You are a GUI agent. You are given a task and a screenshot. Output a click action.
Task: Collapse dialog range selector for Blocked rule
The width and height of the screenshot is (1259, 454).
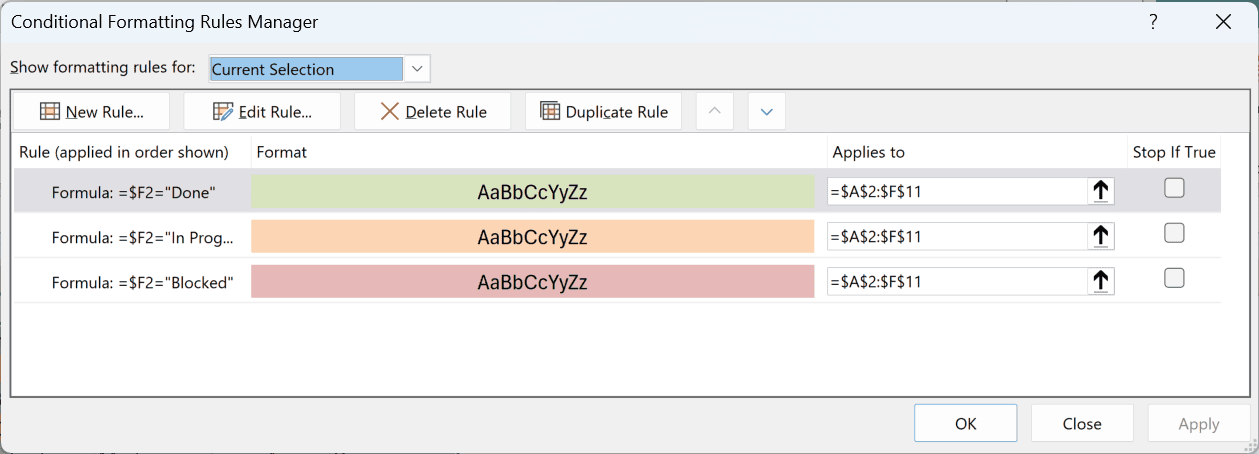[1101, 282]
